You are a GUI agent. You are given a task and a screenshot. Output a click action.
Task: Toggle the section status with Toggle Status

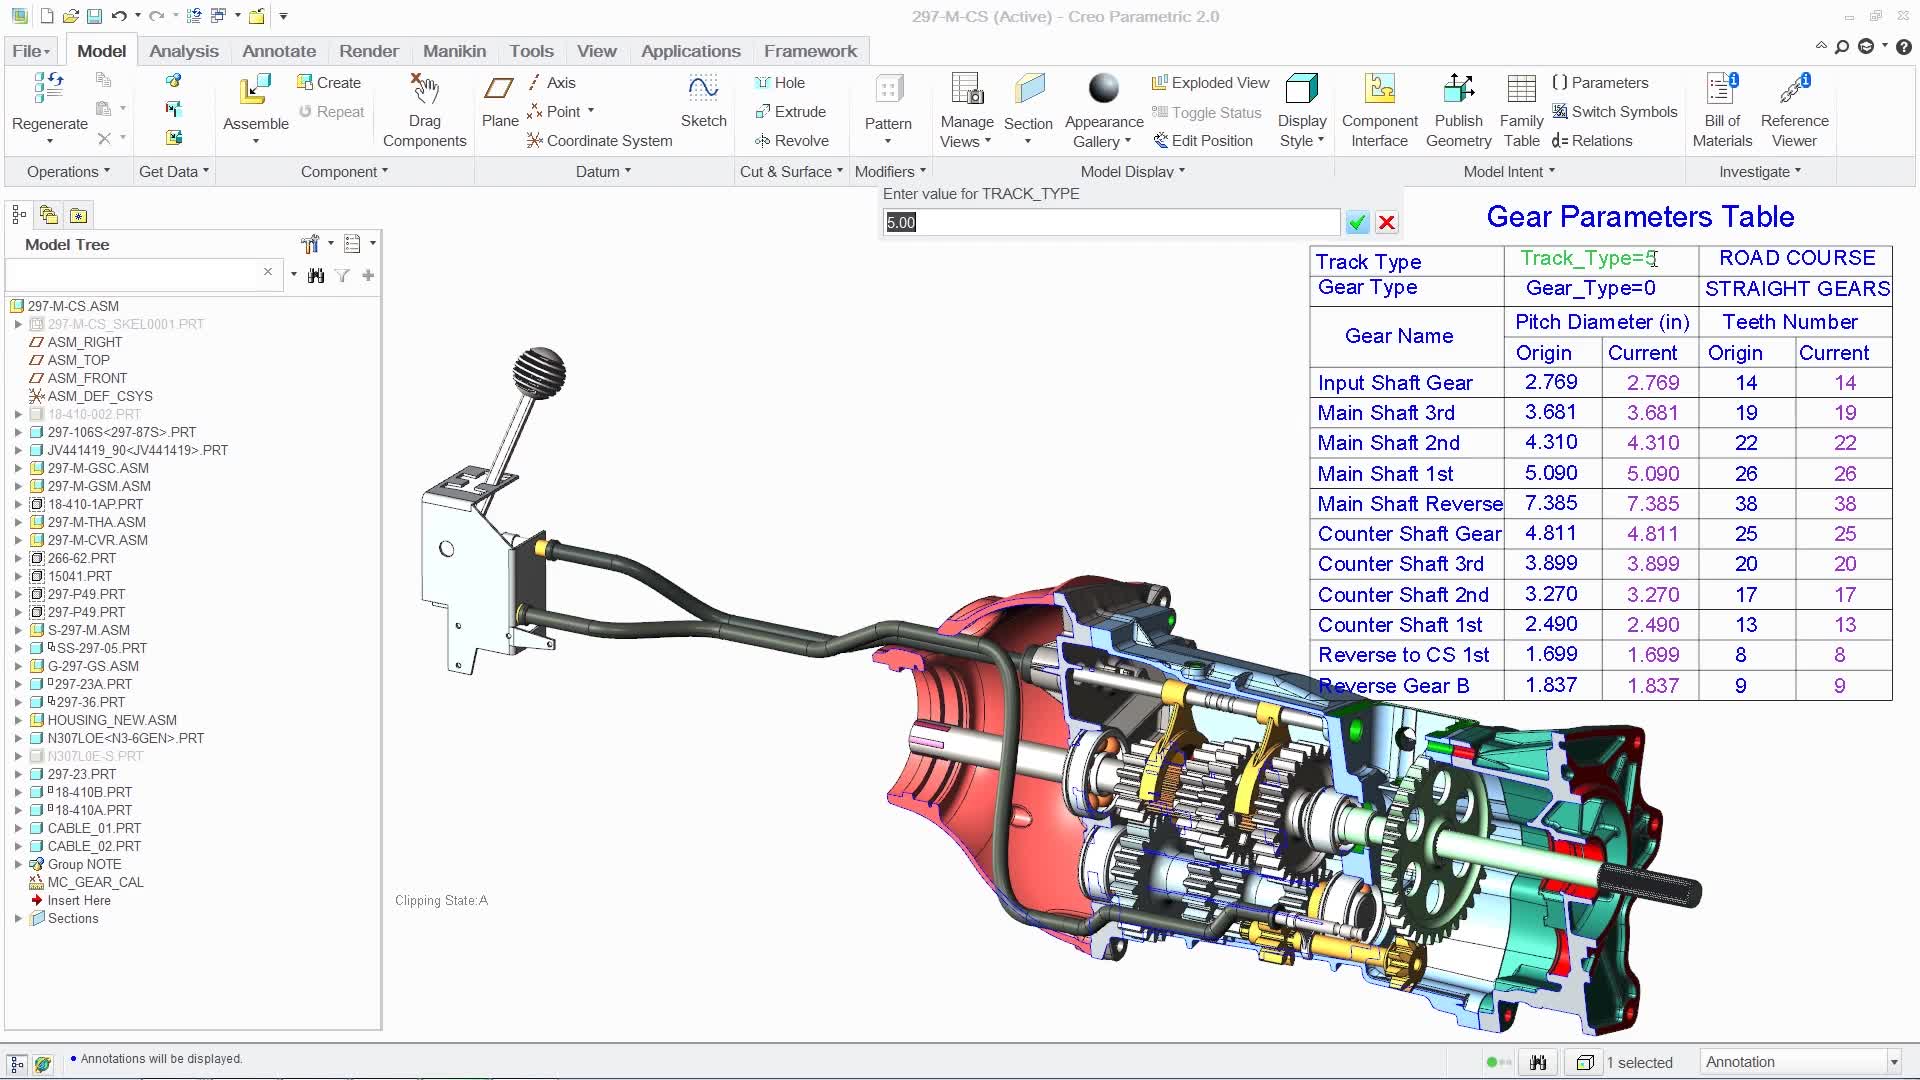coord(1206,112)
